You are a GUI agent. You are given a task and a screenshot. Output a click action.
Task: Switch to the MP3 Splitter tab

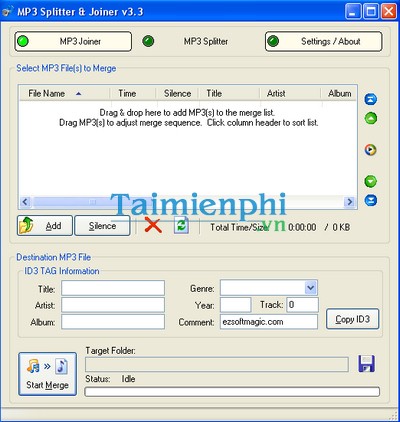(206, 41)
